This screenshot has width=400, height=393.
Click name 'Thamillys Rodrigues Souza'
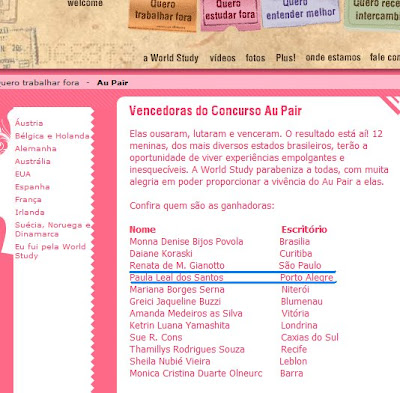(187, 350)
